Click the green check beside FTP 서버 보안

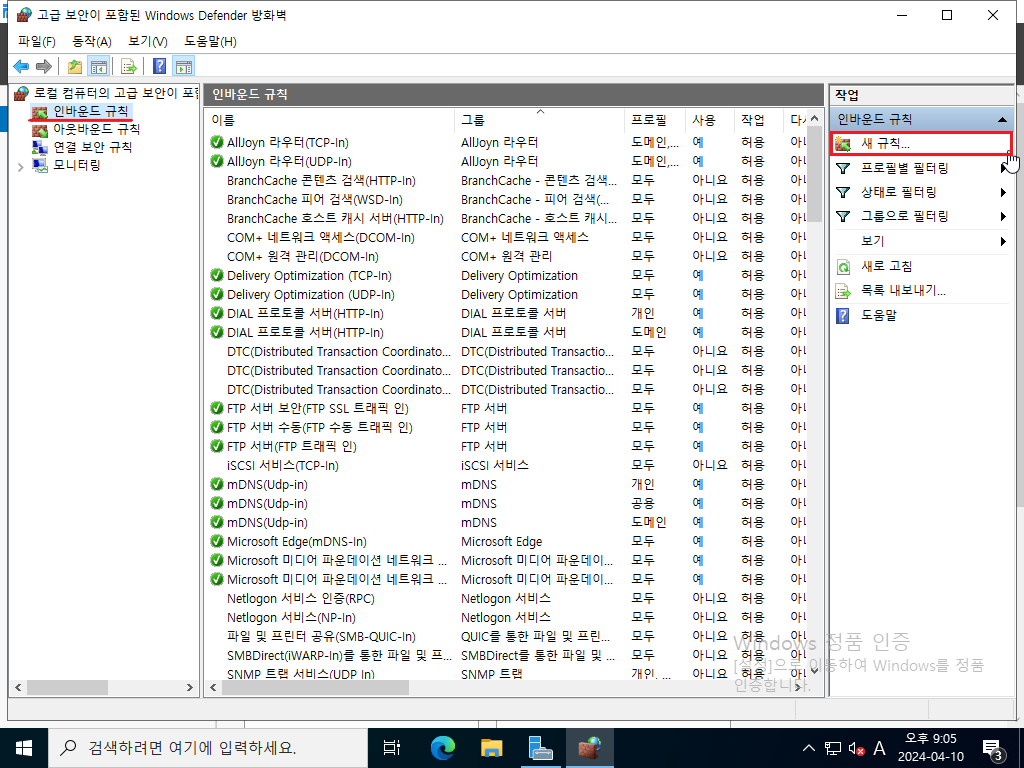coord(217,408)
